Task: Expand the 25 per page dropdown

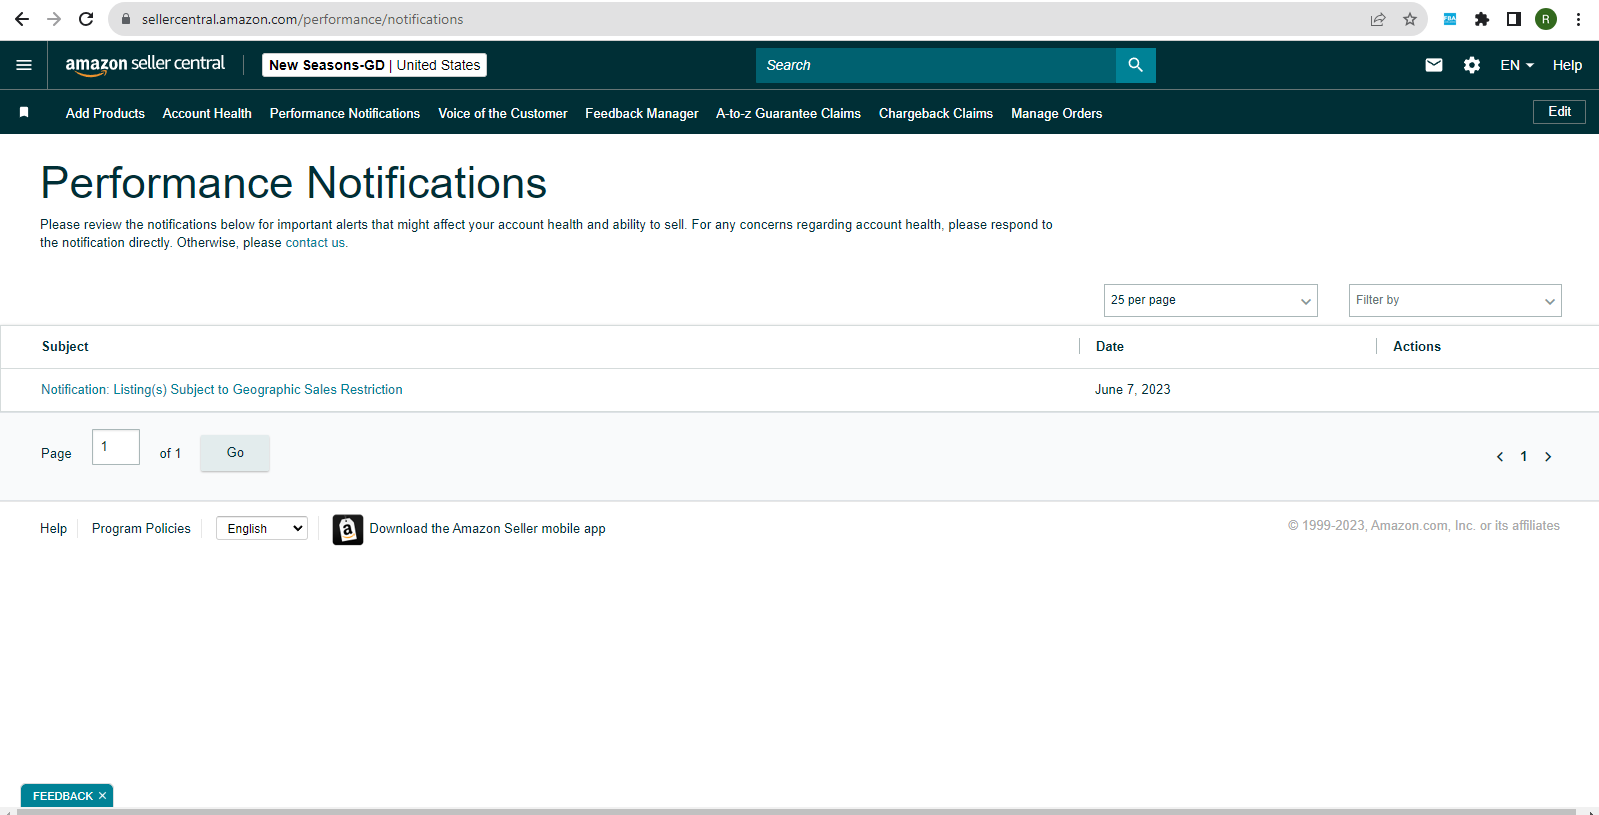Action: 1210,300
